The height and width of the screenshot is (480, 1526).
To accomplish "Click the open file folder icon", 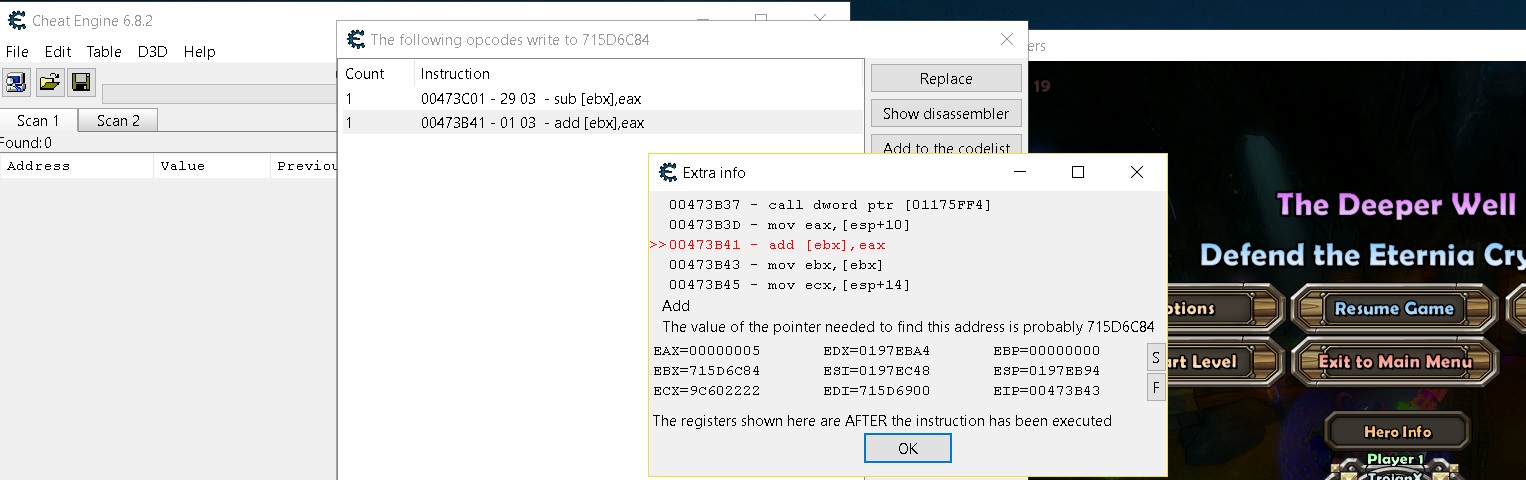I will coord(49,83).
